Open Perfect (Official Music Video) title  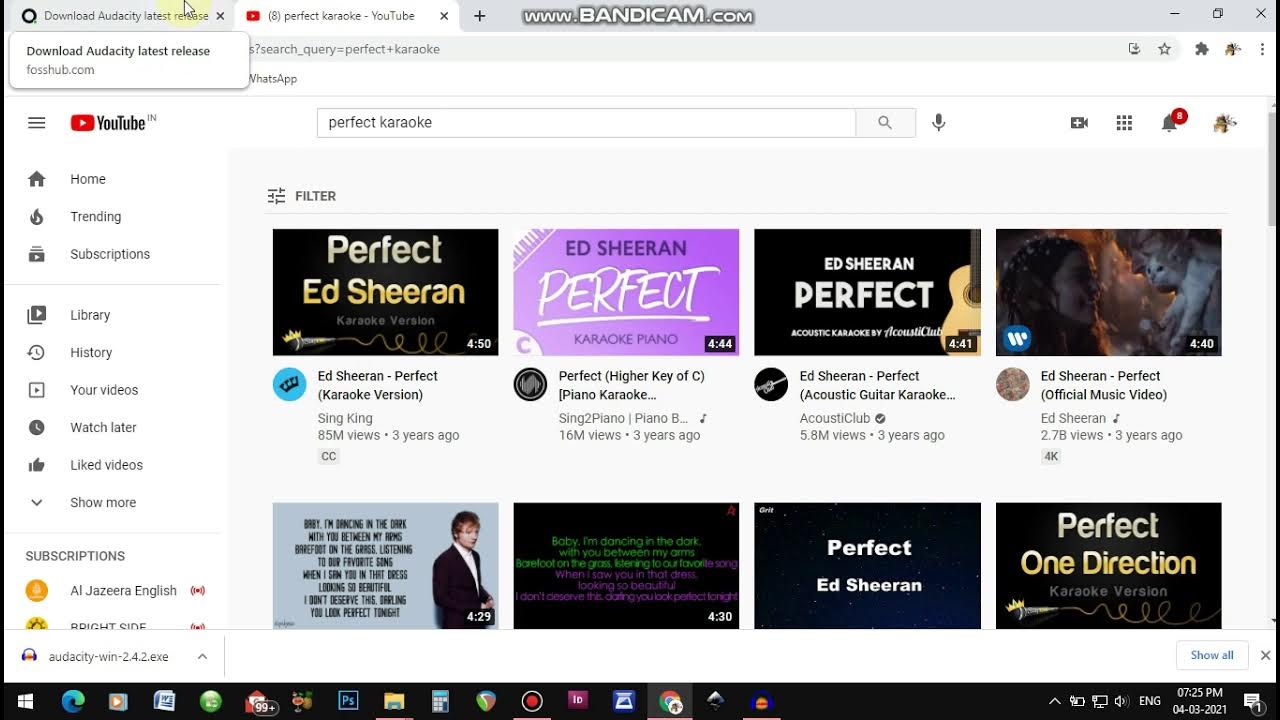pyautogui.click(x=1104, y=385)
